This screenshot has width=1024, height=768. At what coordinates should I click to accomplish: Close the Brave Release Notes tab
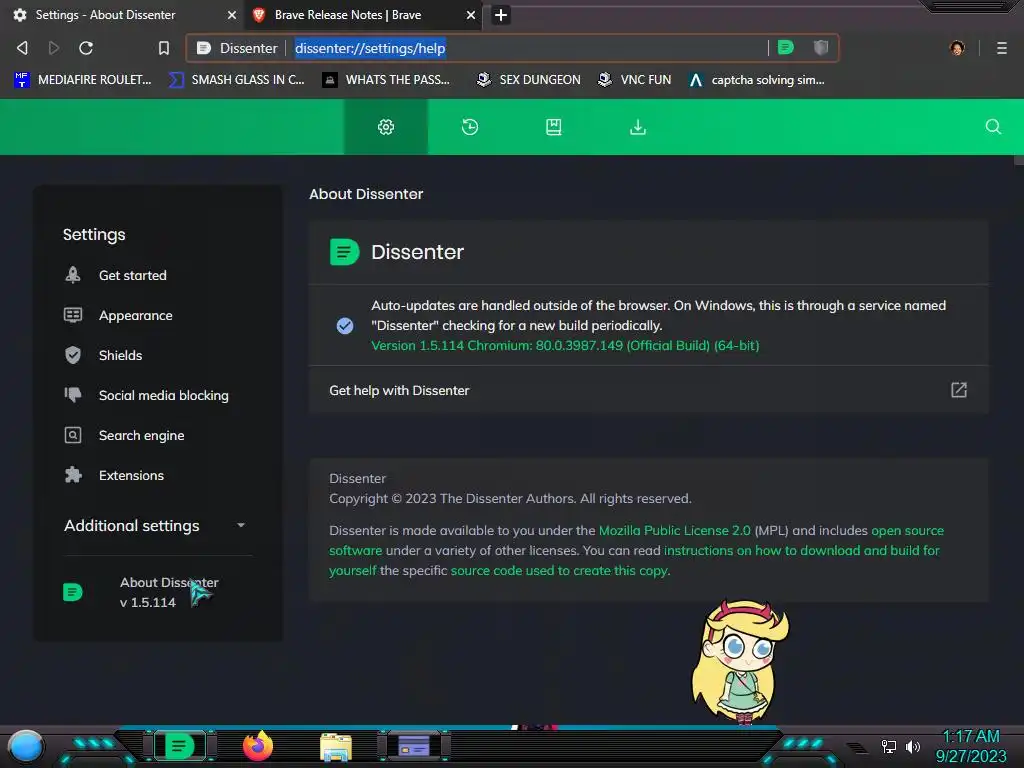pyautogui.click(x=470, y=14)
